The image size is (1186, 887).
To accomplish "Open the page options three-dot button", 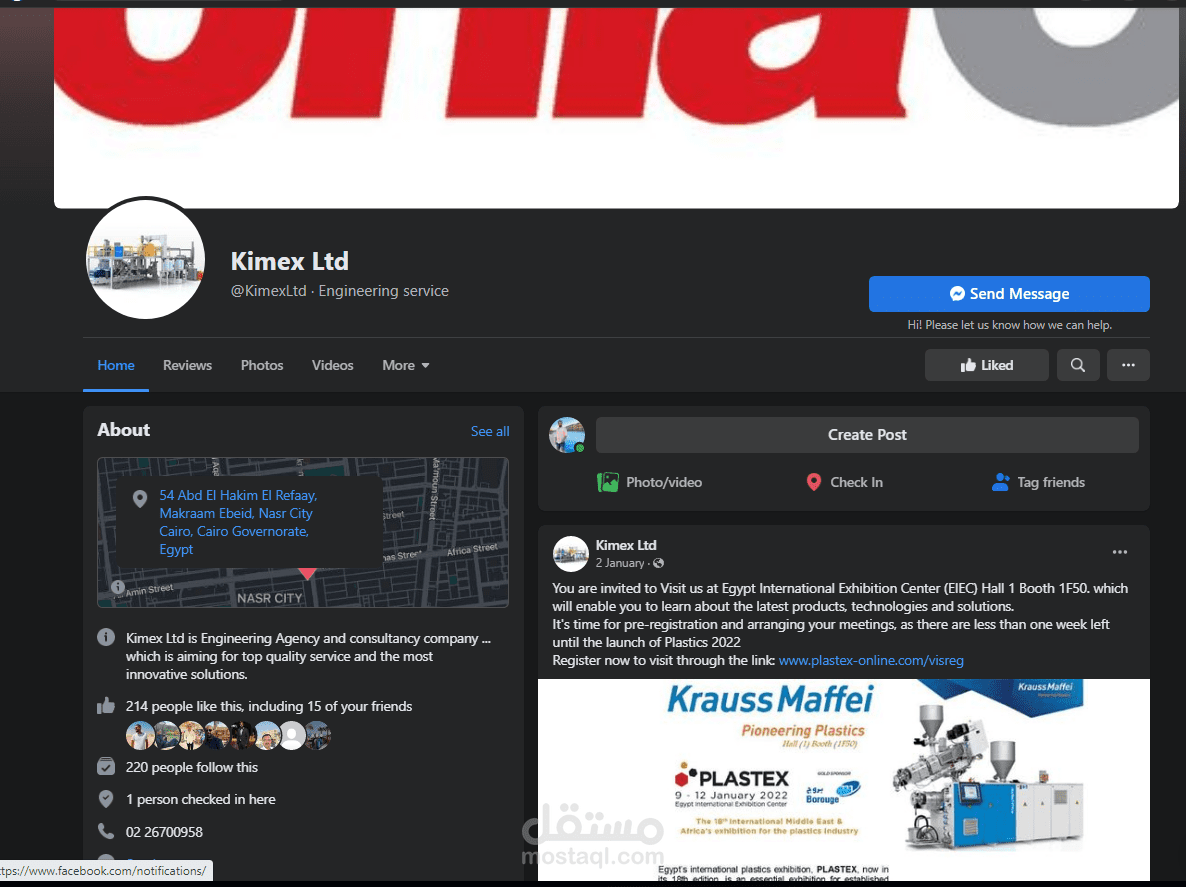I will (x=1128, y=365).
